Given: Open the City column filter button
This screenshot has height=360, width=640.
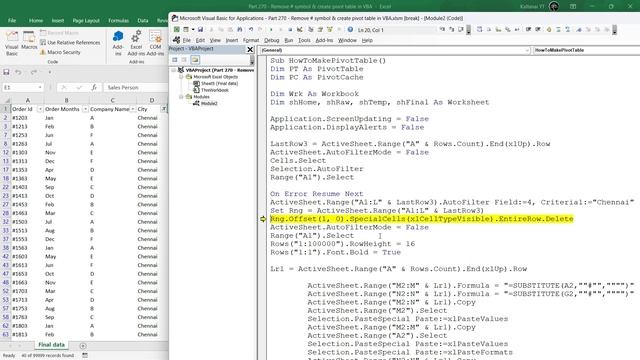Looking at the screenshot, I should pyautogui.click(x=164, y=109).
